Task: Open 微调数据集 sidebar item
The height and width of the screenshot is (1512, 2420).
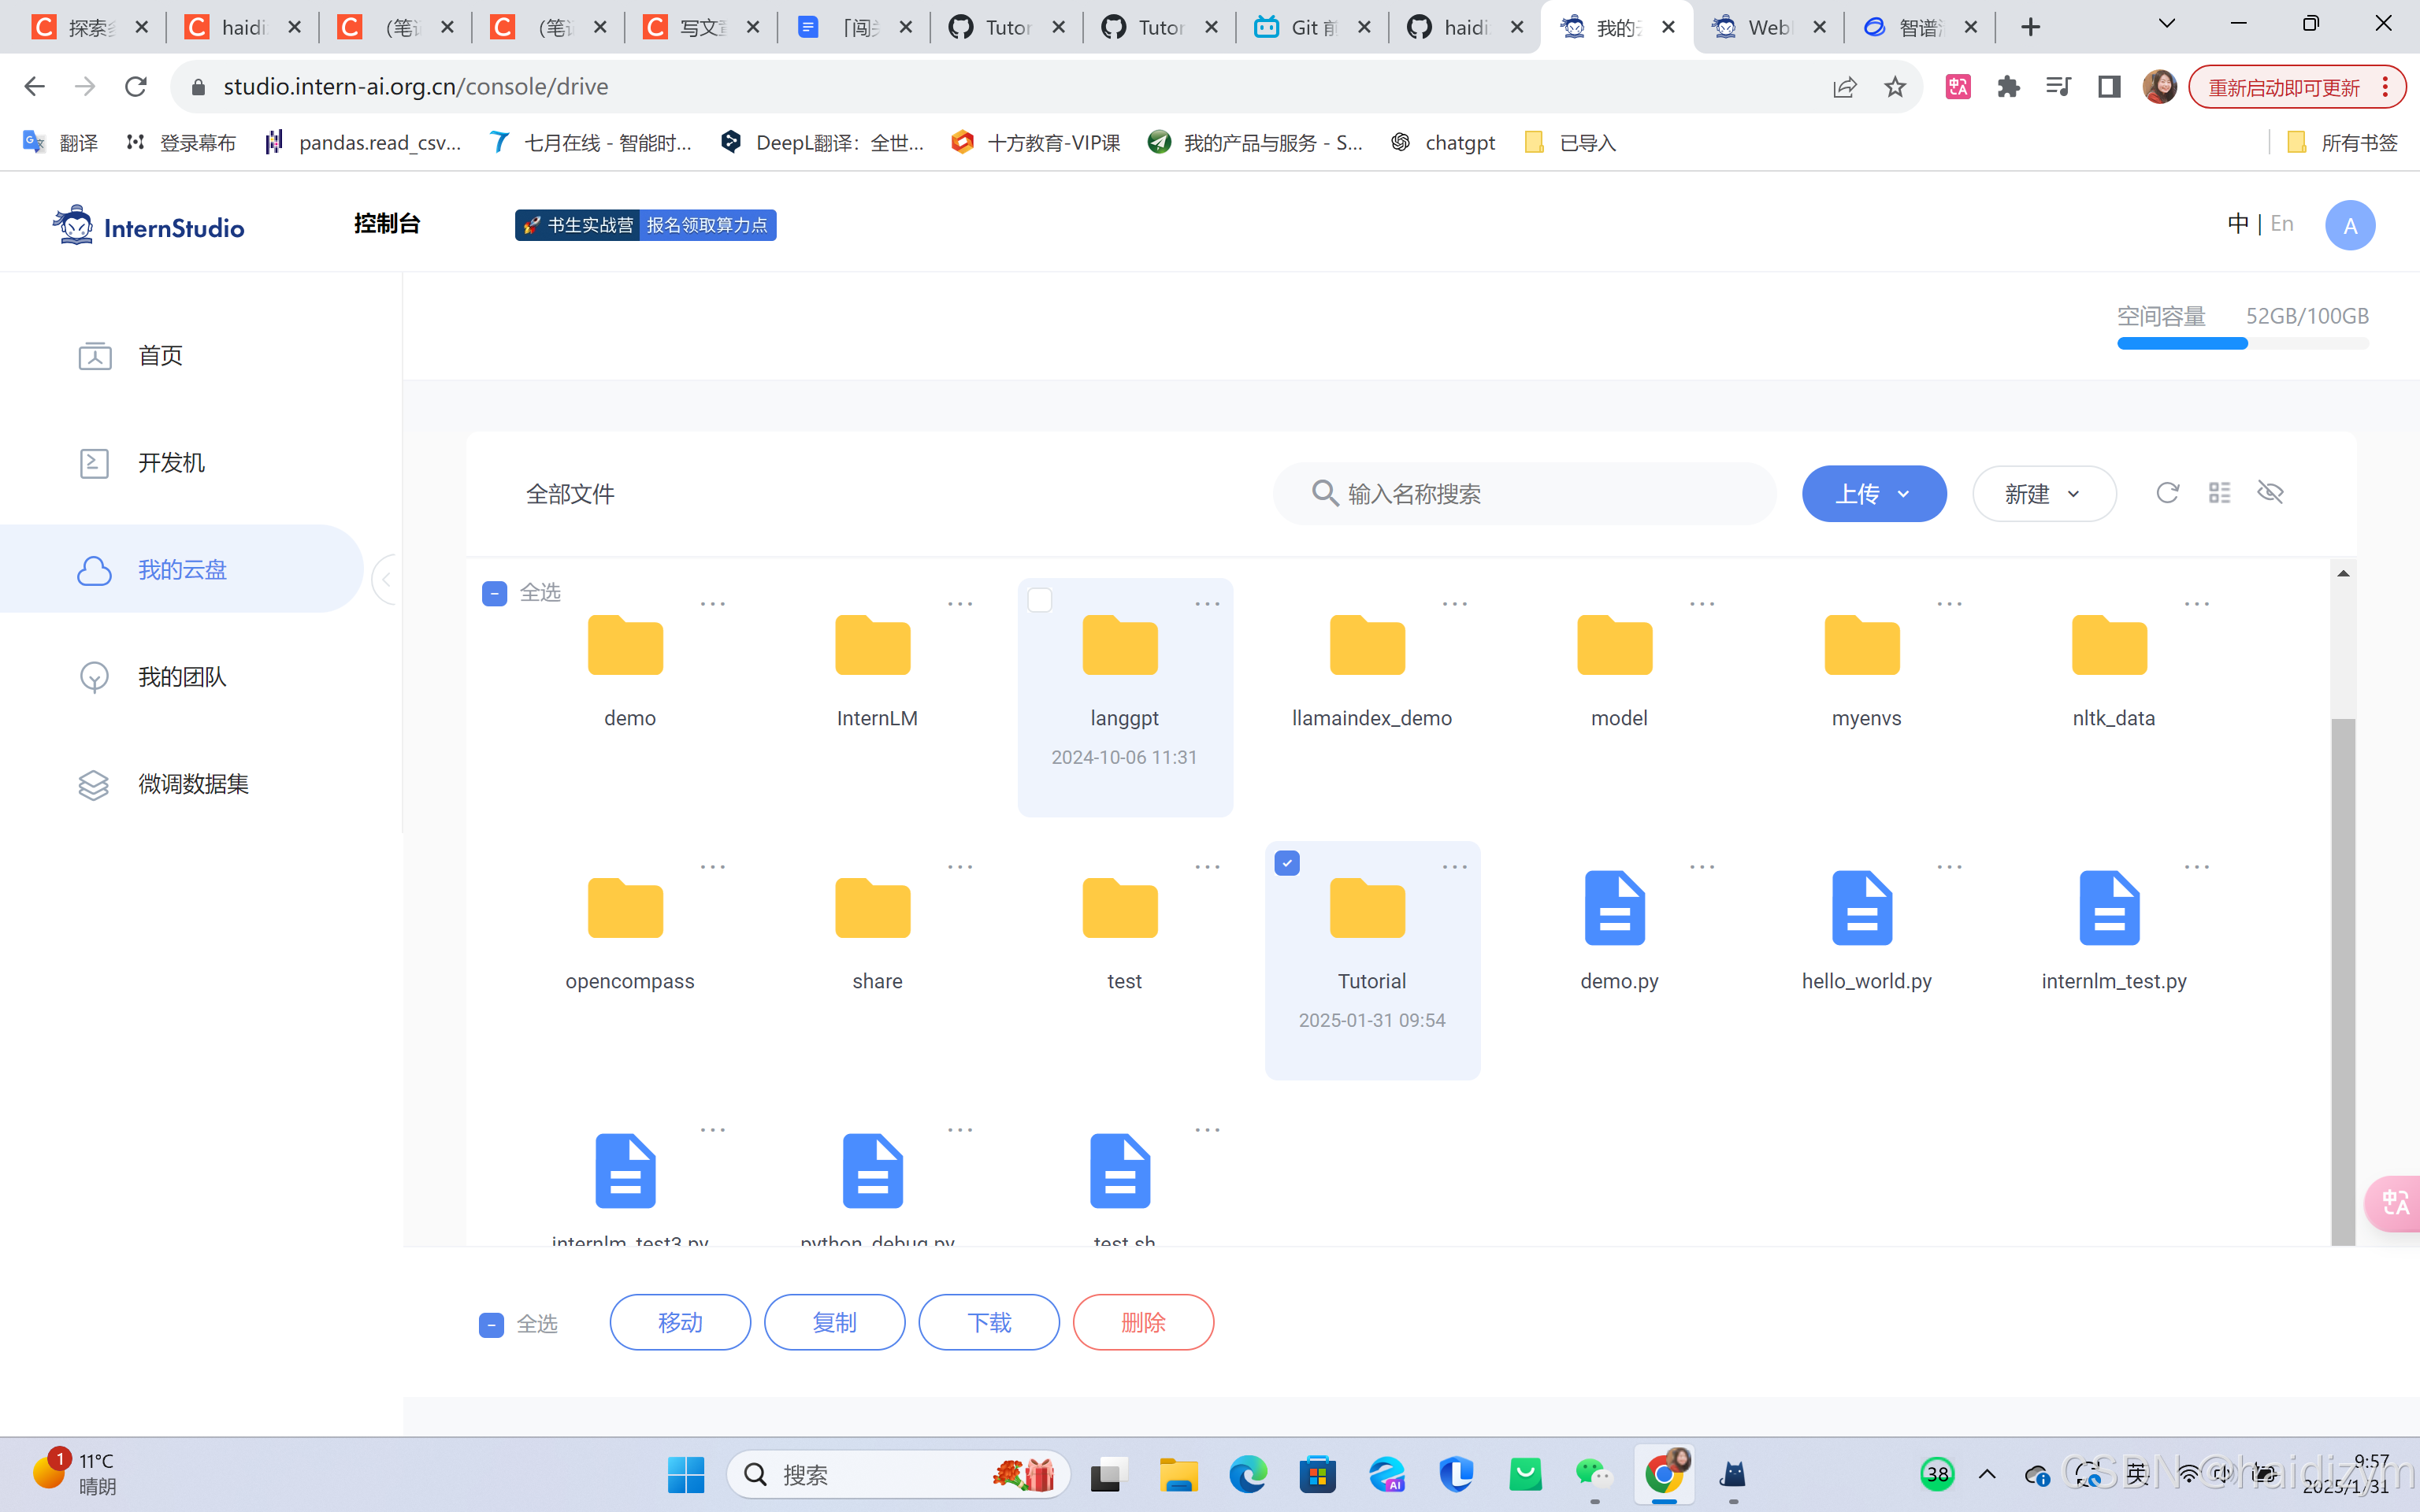Action: click(193, 784)
